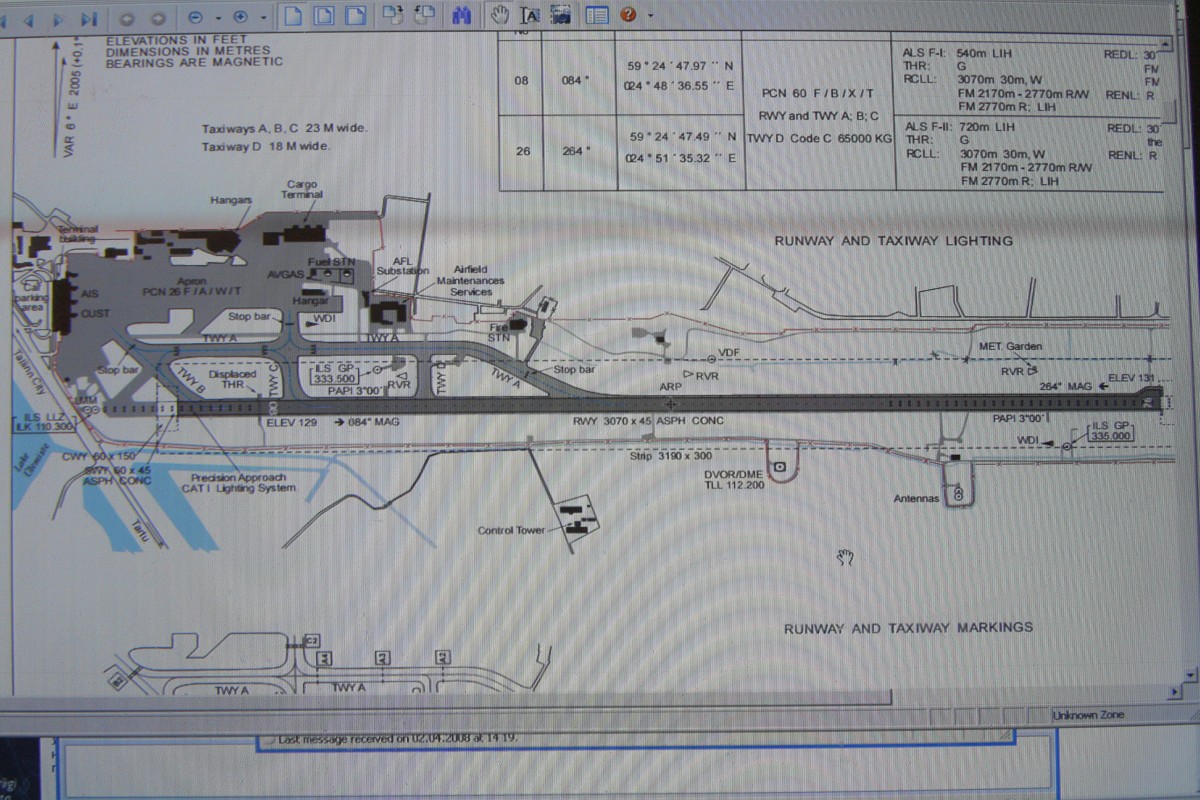Select the Text Select tool
1200x800 pixels.
coord(530,14)
